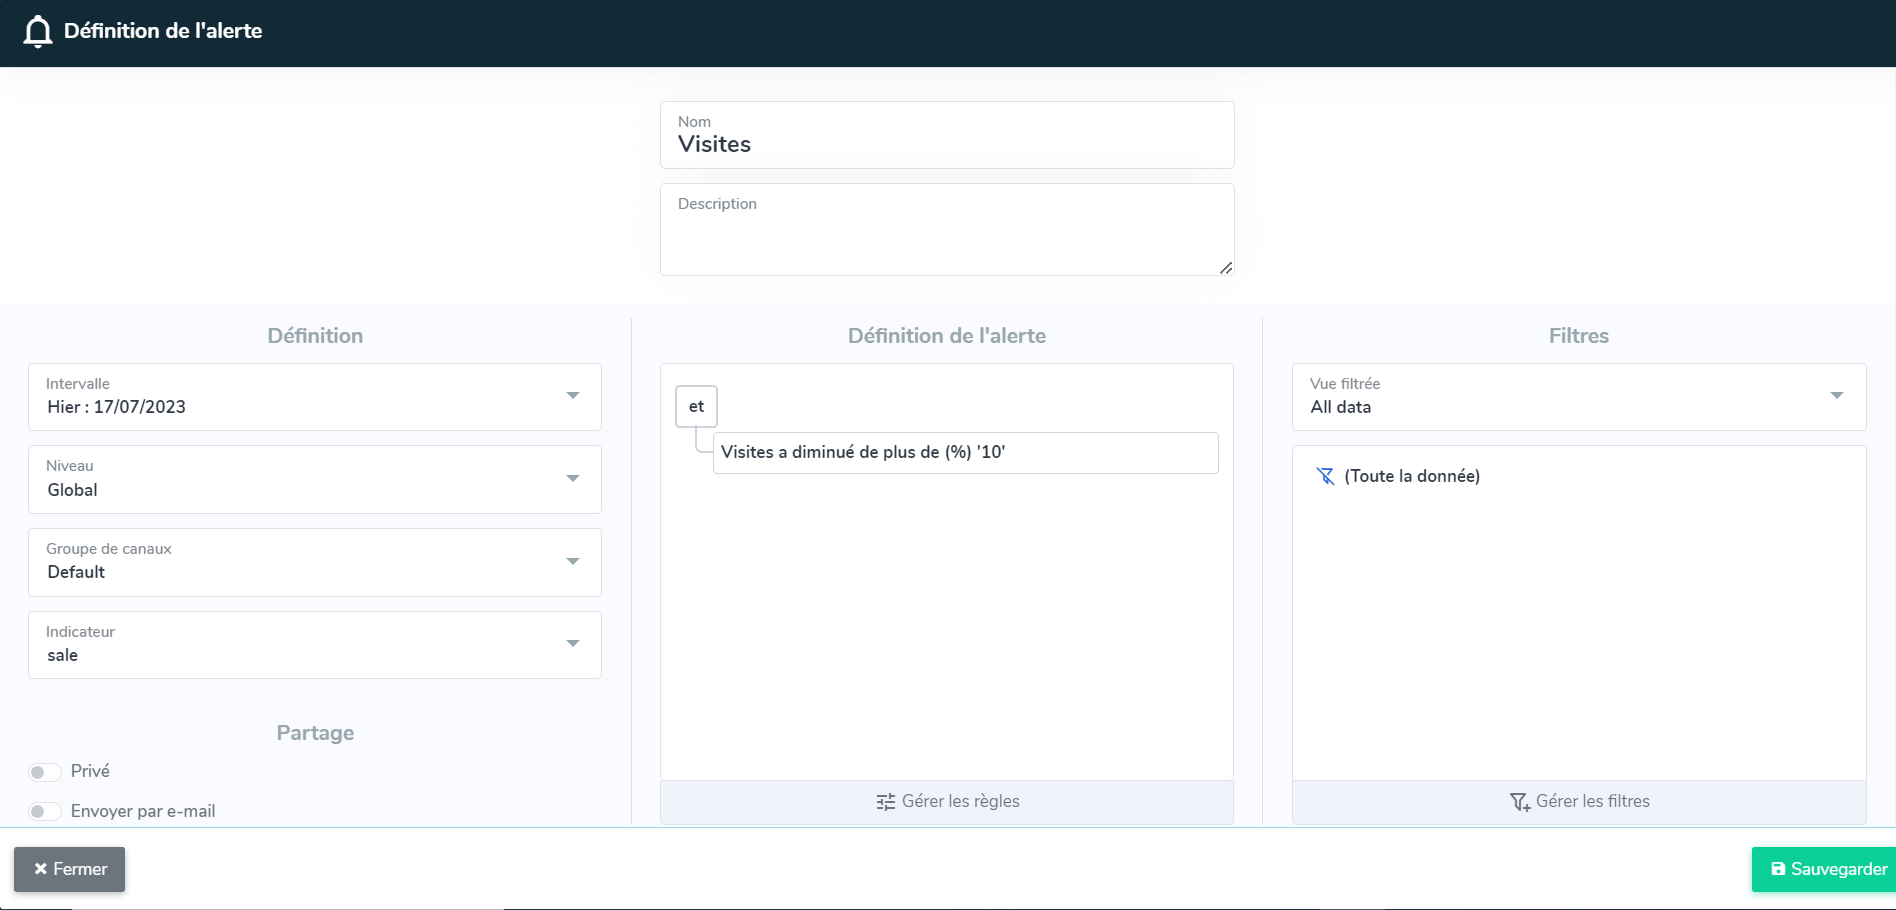Image resolution: width=1896 pixels, height=910 pixels.
Task: Click the Gérer les filtres button
Action: point(1579,802)
